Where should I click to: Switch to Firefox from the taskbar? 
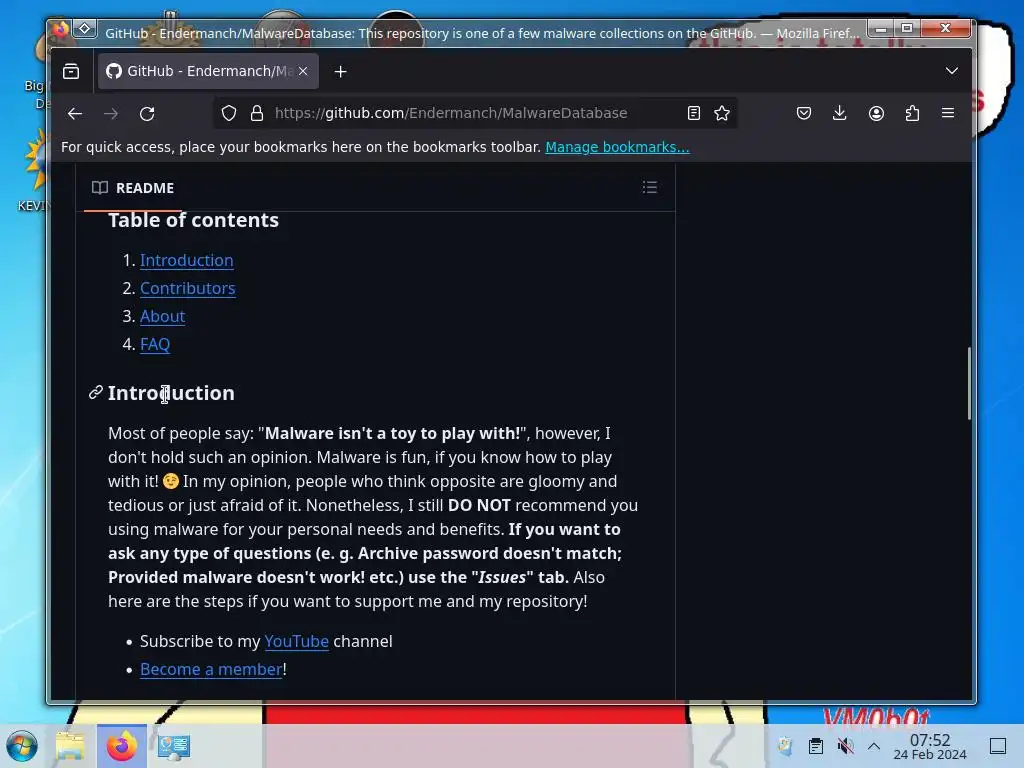(x=122, y=746)
